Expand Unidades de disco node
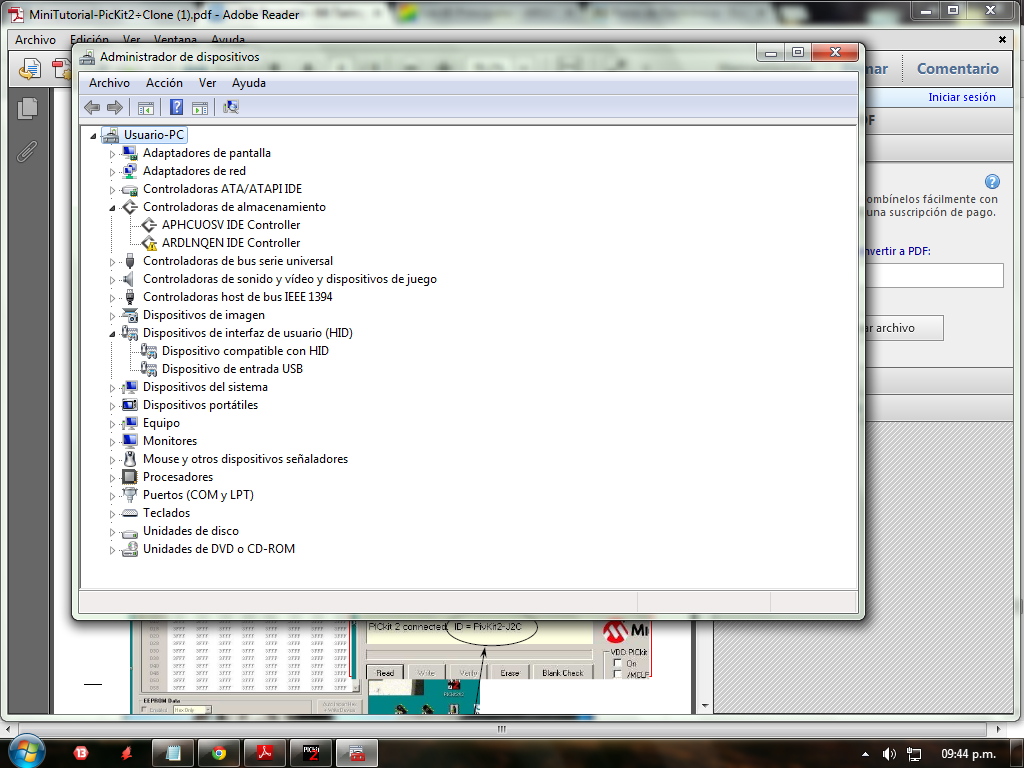Image resolution: width=1024 pixels, height=768 pixels. (x=112, y=532)
